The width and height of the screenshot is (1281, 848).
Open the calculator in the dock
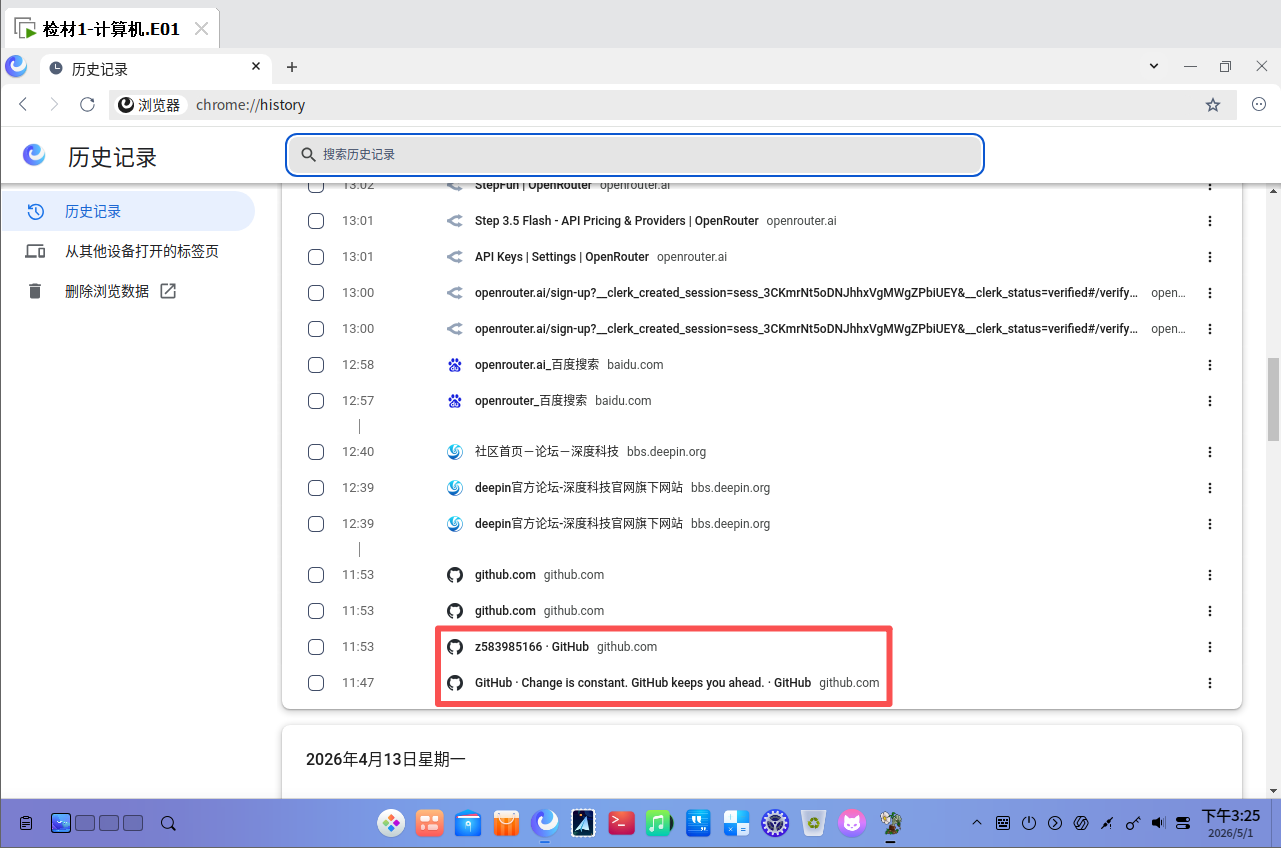pyautogui.click(x=737, y=823)
